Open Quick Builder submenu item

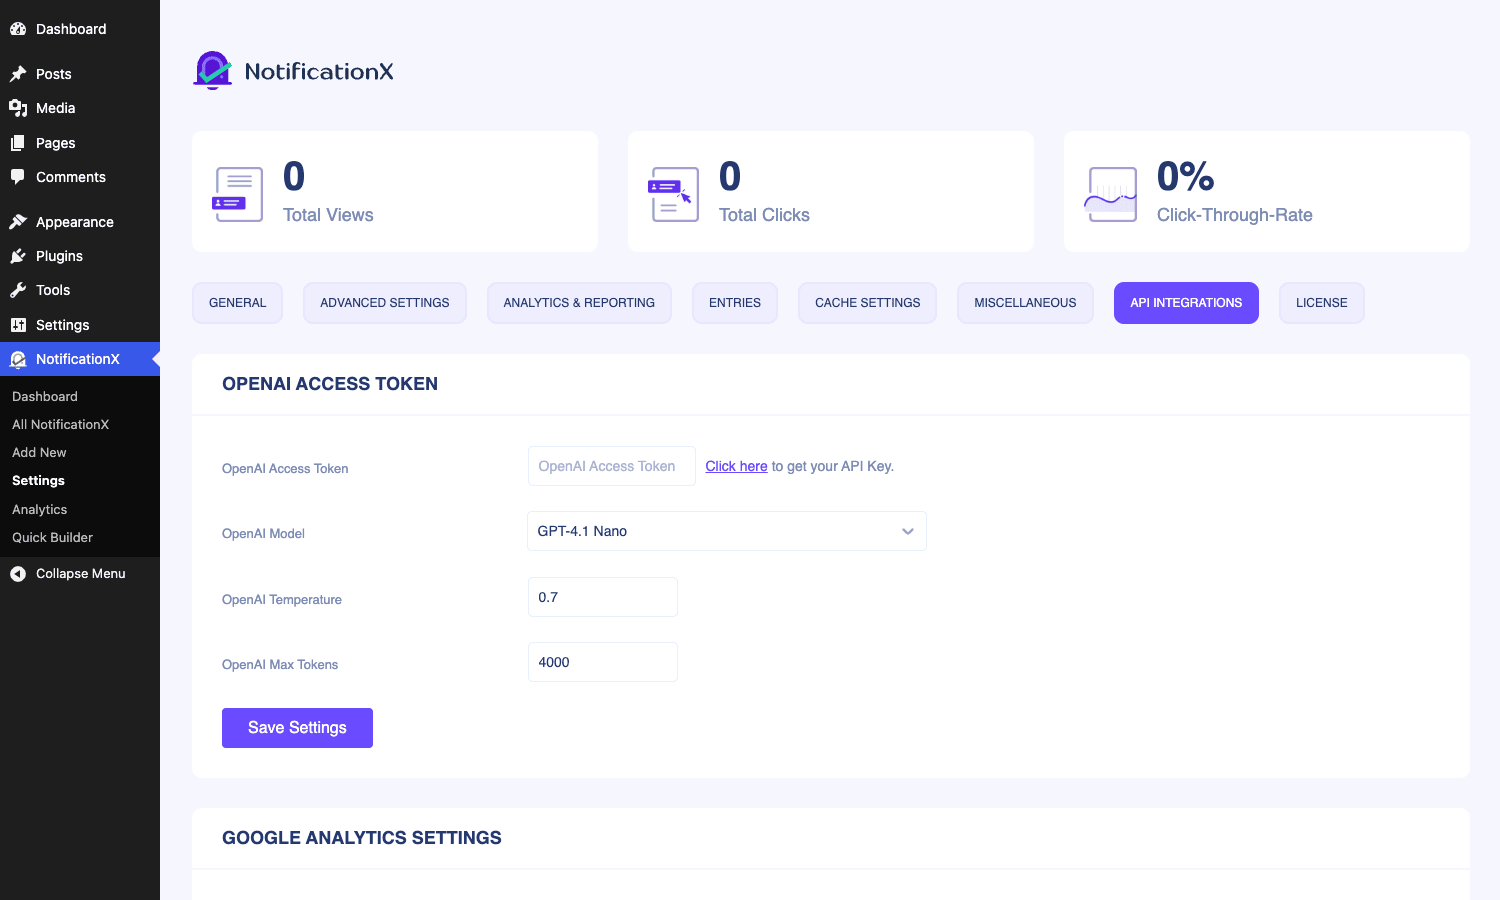(x=52, y=537)
